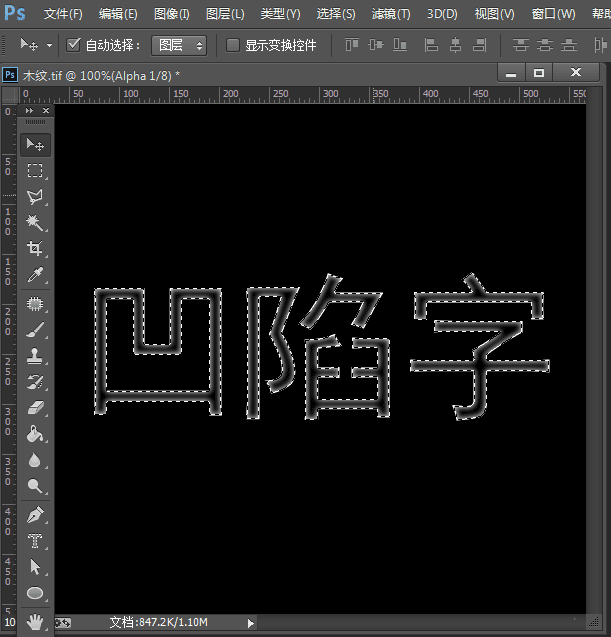
Task: Click Align Horizontal Centers icon
Action: [x=455, y=45]
